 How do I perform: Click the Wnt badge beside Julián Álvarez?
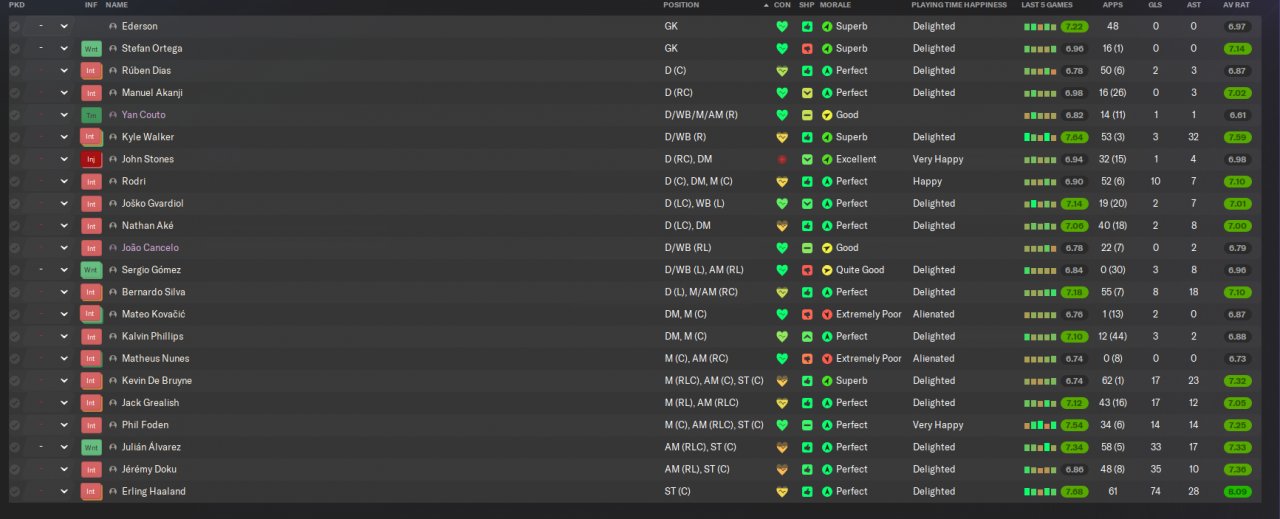(x=91, y=447)
